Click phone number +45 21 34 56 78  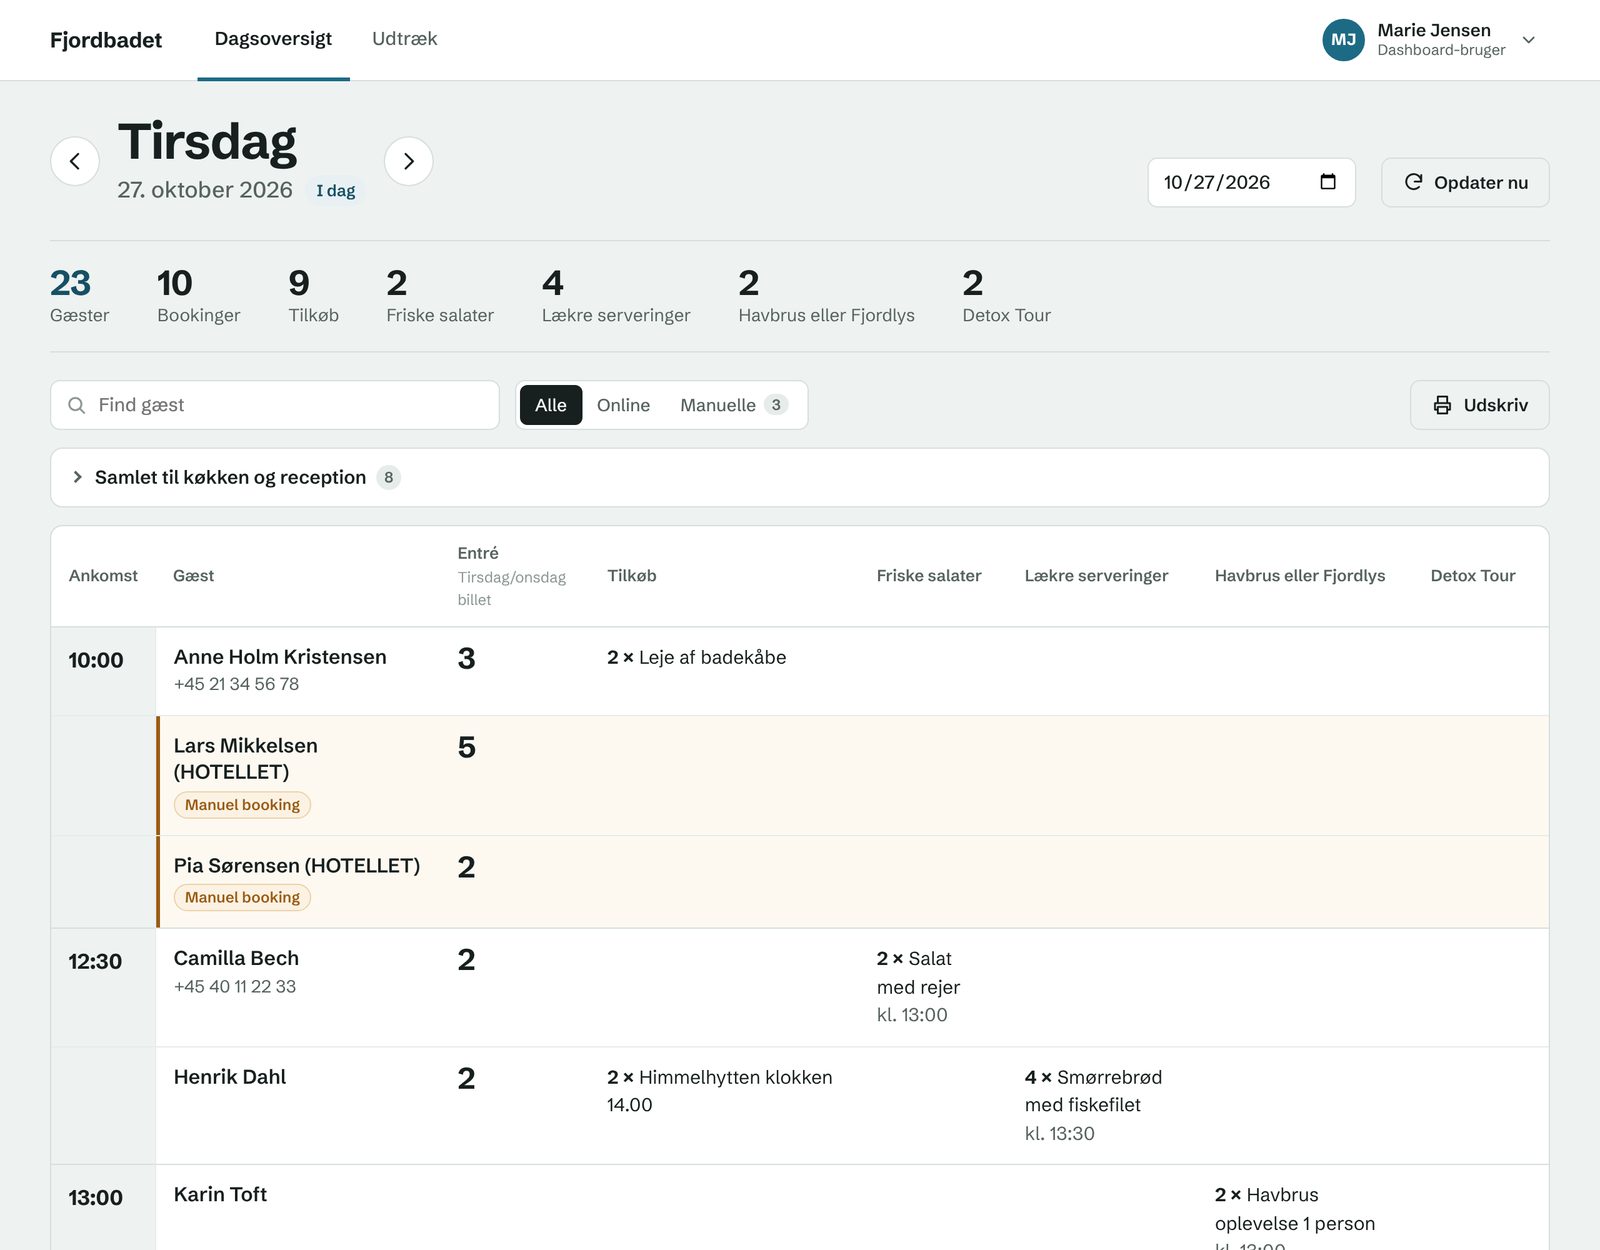(236, 684)
